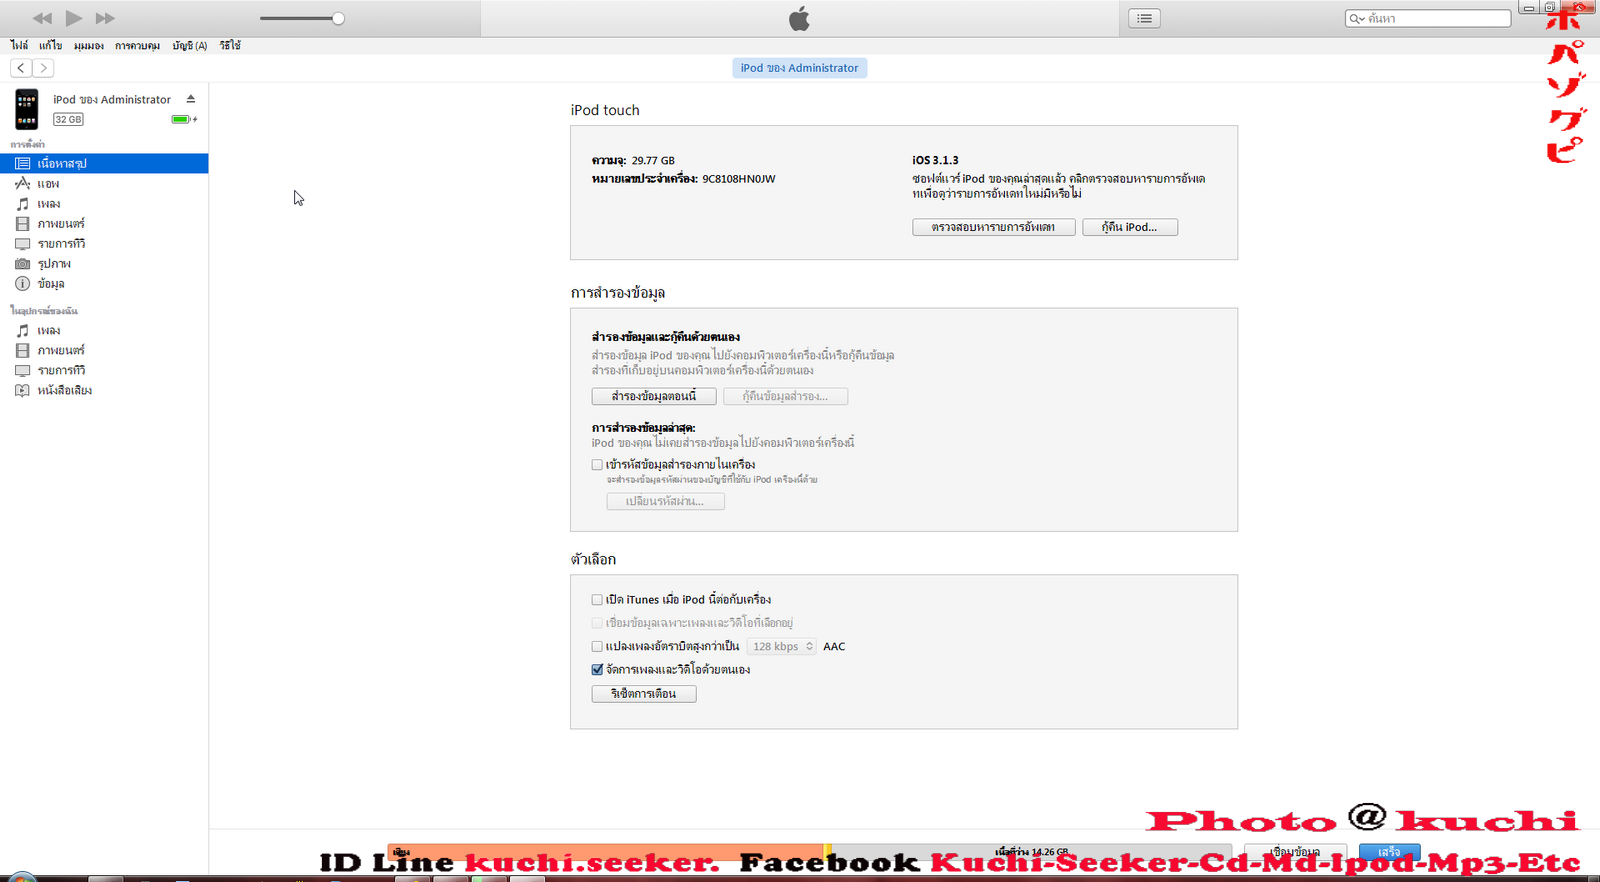The width and height of the screenshot is (1600, 882).
Task: Go back with the left chevron button
Action: [21, 68]
